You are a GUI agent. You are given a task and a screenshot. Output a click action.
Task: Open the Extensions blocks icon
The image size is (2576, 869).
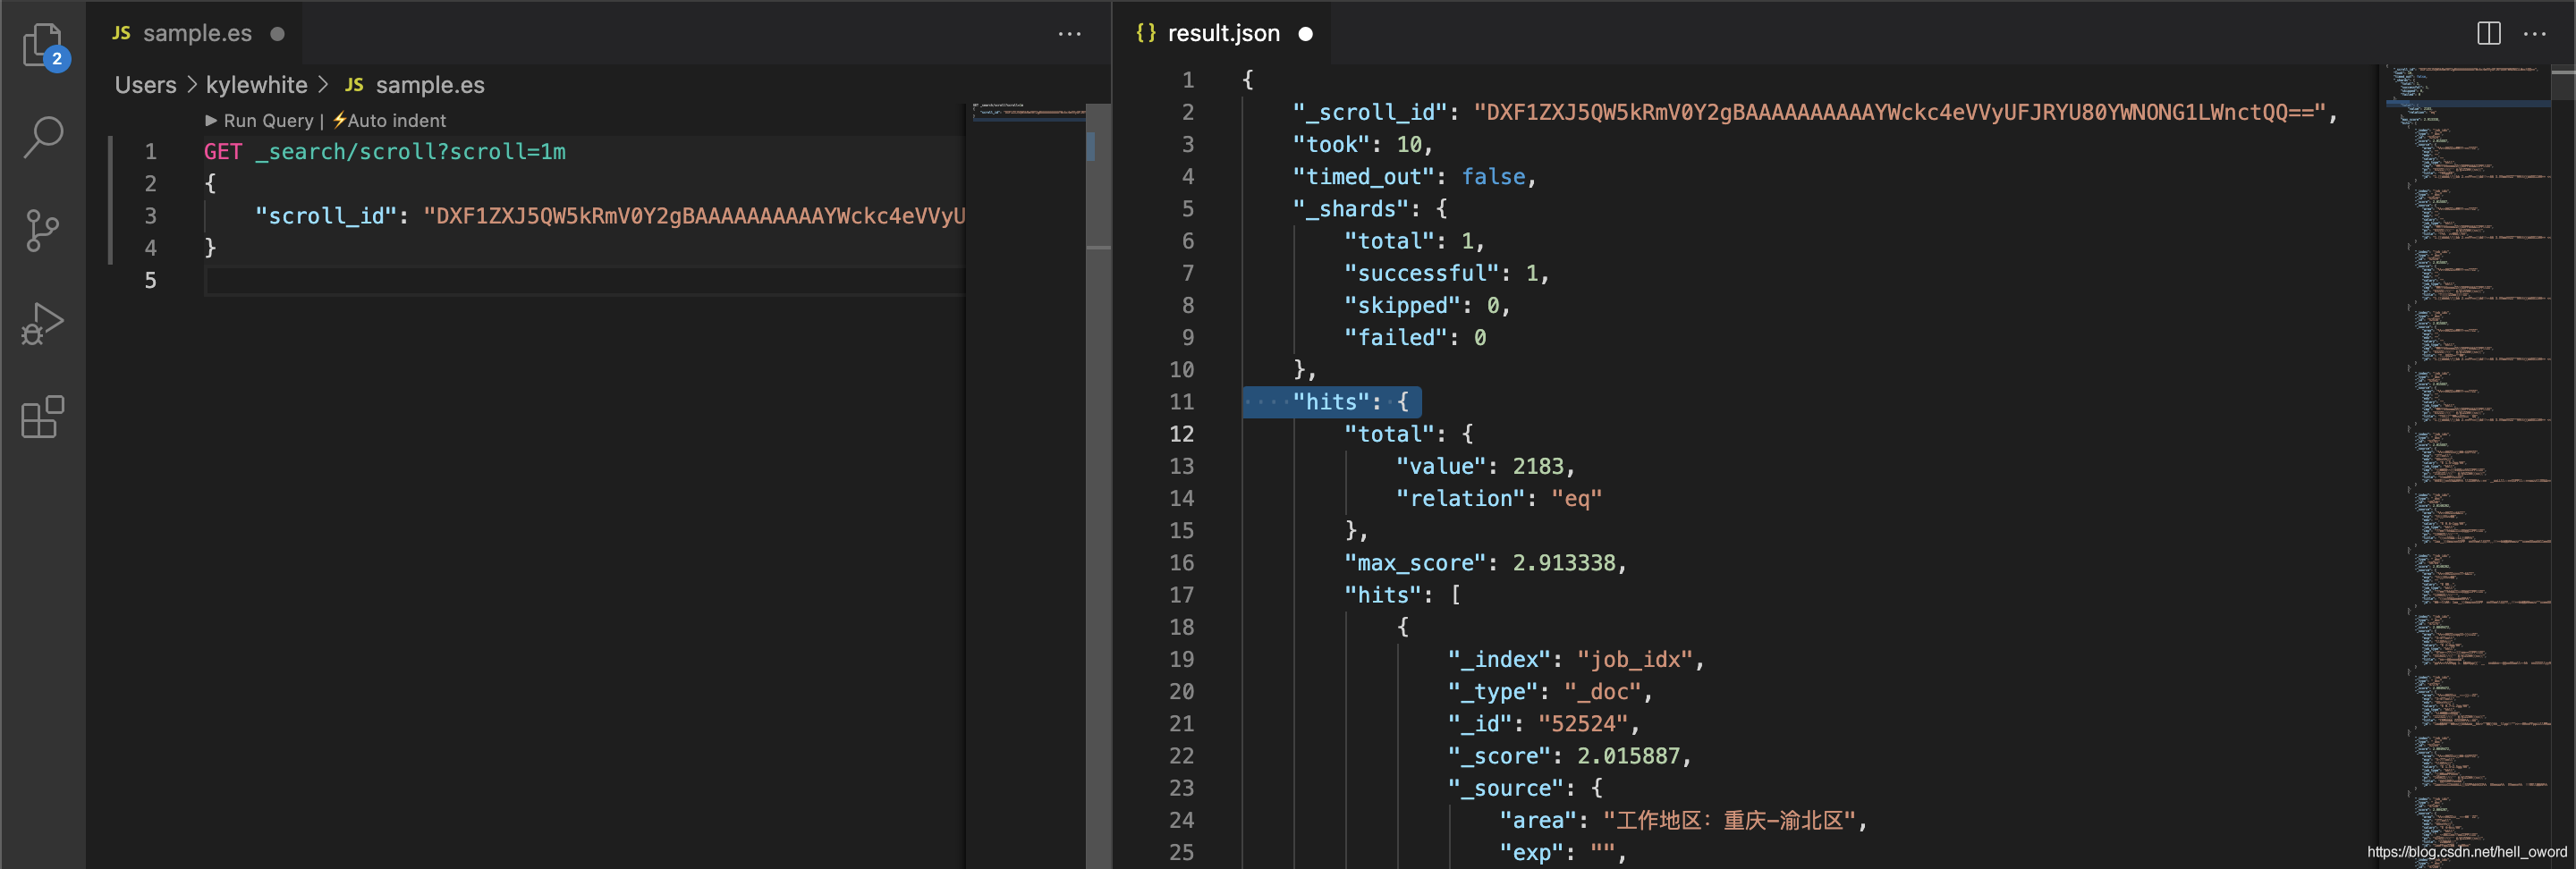coord(43,417)
